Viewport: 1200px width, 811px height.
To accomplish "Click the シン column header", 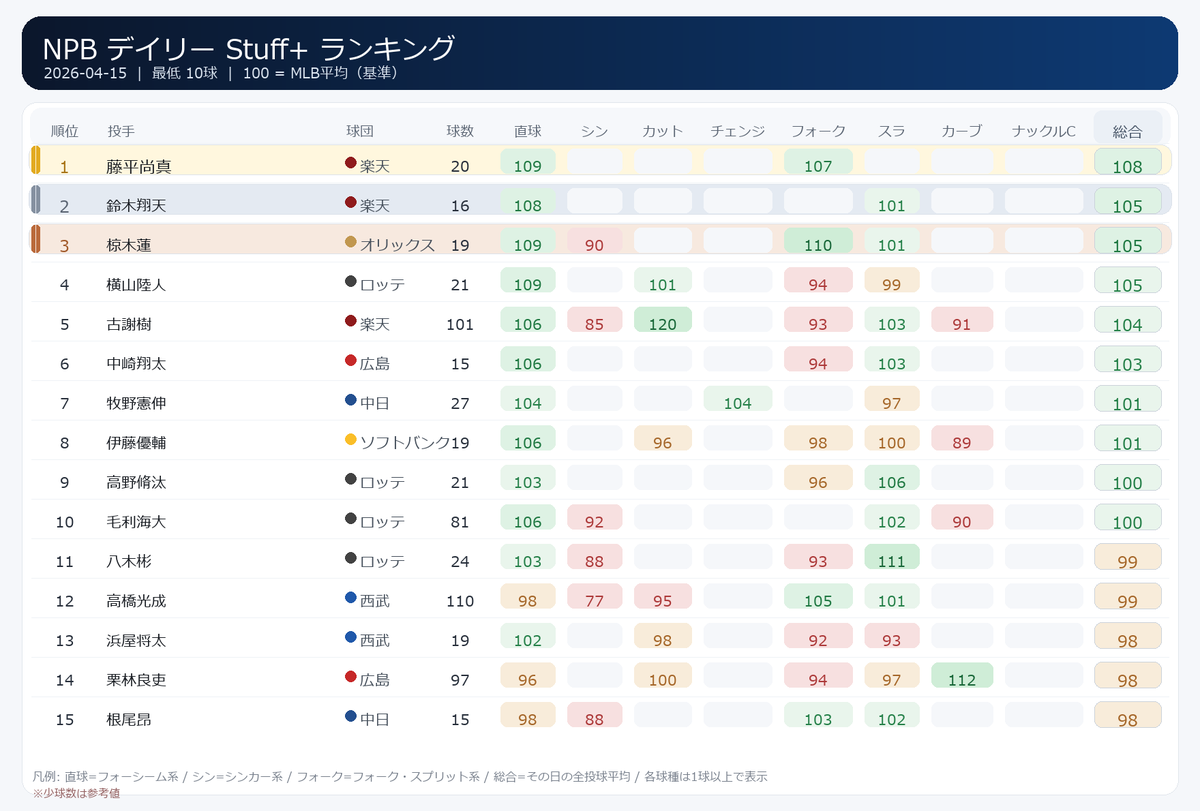I will [595, 131].
